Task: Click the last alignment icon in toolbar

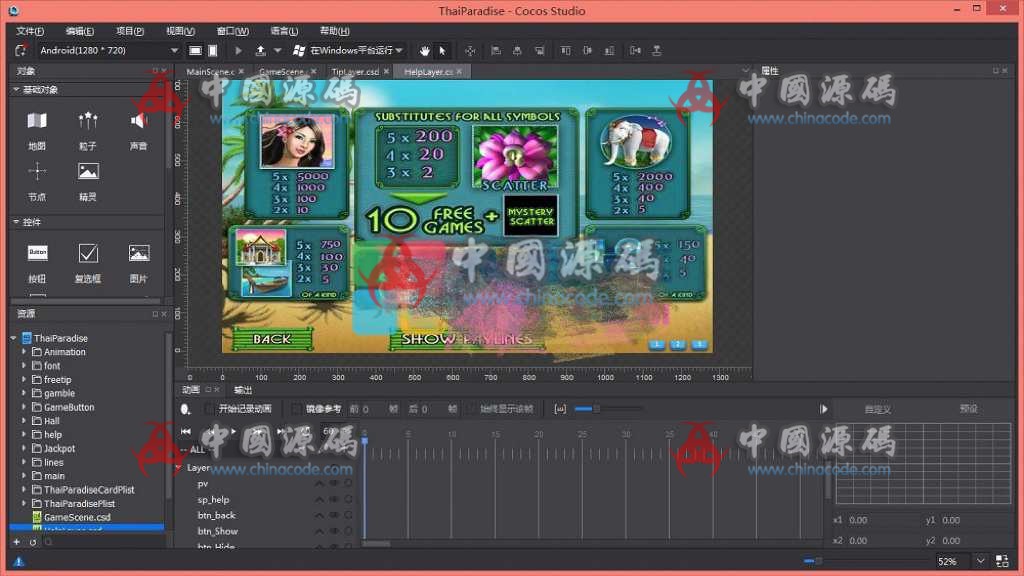Action: click(x=657, y=50)
